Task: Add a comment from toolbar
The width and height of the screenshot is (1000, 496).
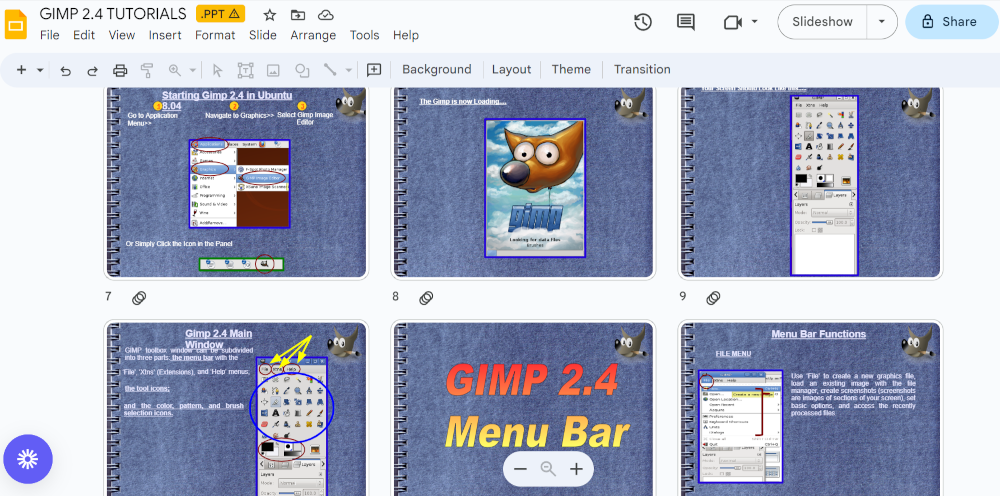Action: pos(374,70)
